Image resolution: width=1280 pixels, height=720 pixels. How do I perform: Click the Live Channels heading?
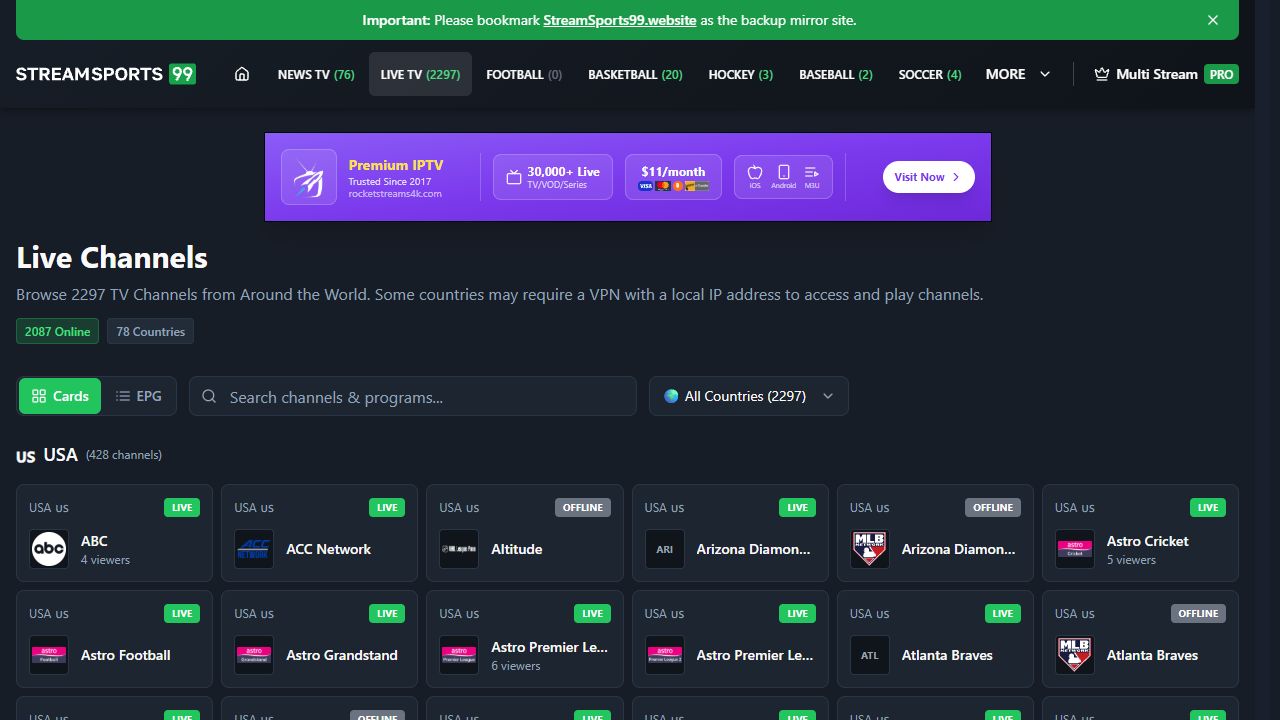tap(112, 257)
